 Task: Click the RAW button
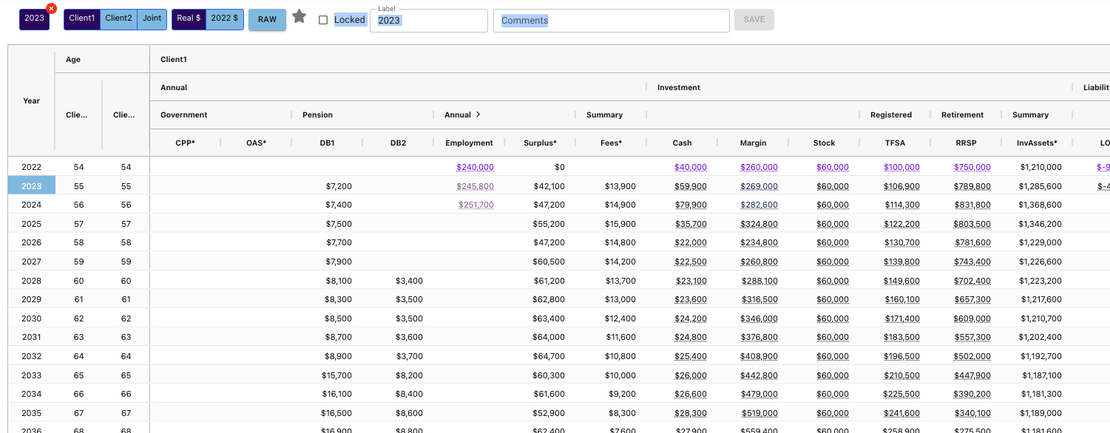click(267, 20)
